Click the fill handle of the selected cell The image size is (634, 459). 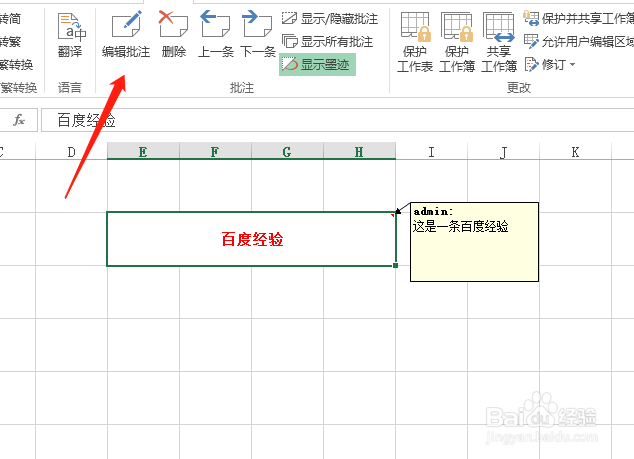(395, 265)
